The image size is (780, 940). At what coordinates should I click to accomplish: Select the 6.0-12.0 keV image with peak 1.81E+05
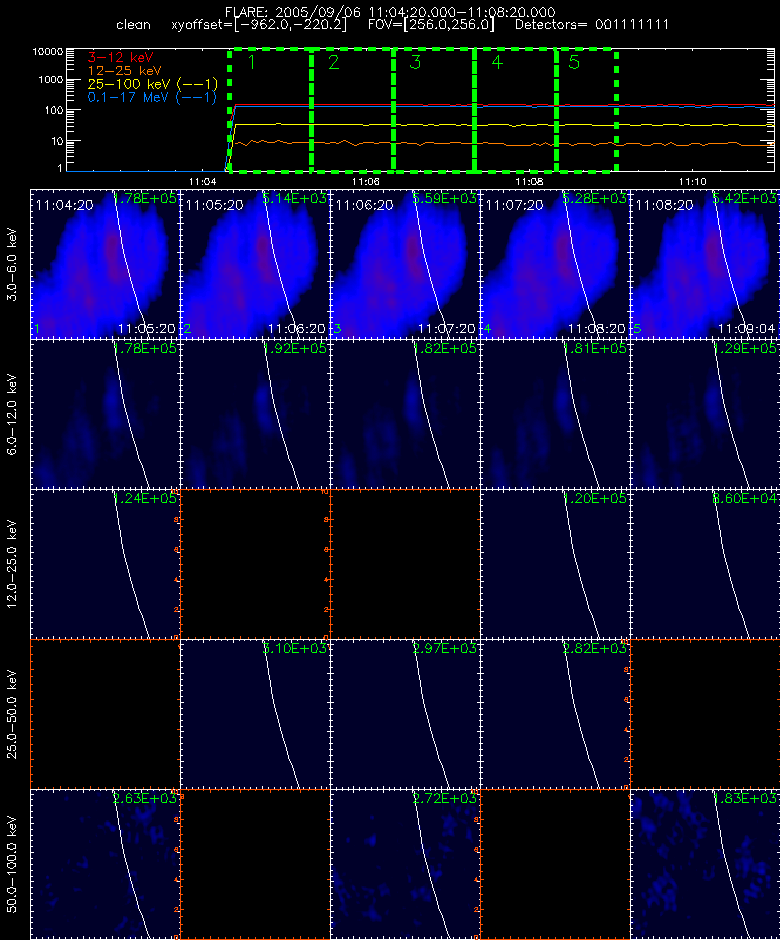point(555,414)
